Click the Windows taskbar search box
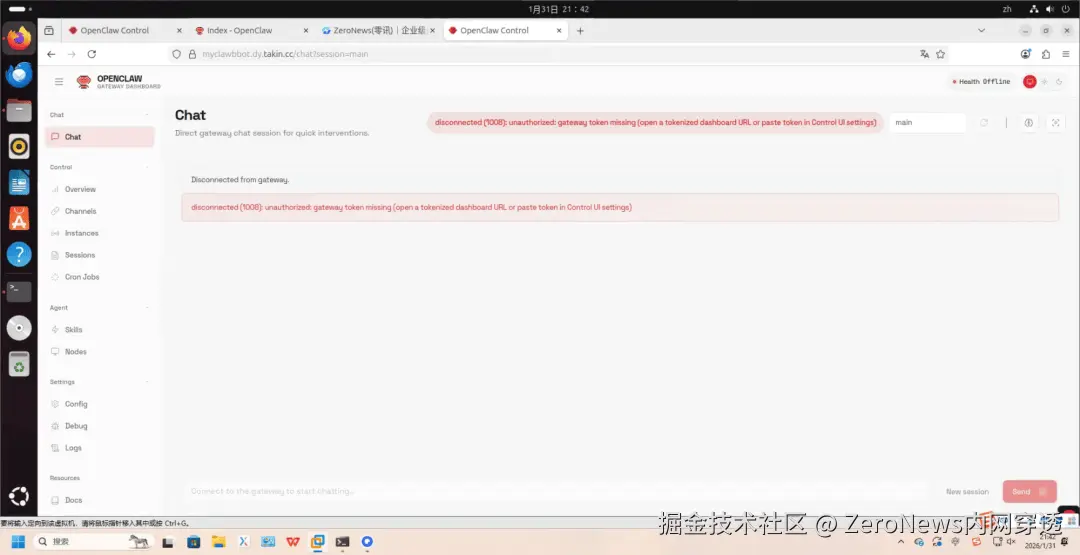Image resolution: width=1080 pixels, height=555 pixels. 94,542
